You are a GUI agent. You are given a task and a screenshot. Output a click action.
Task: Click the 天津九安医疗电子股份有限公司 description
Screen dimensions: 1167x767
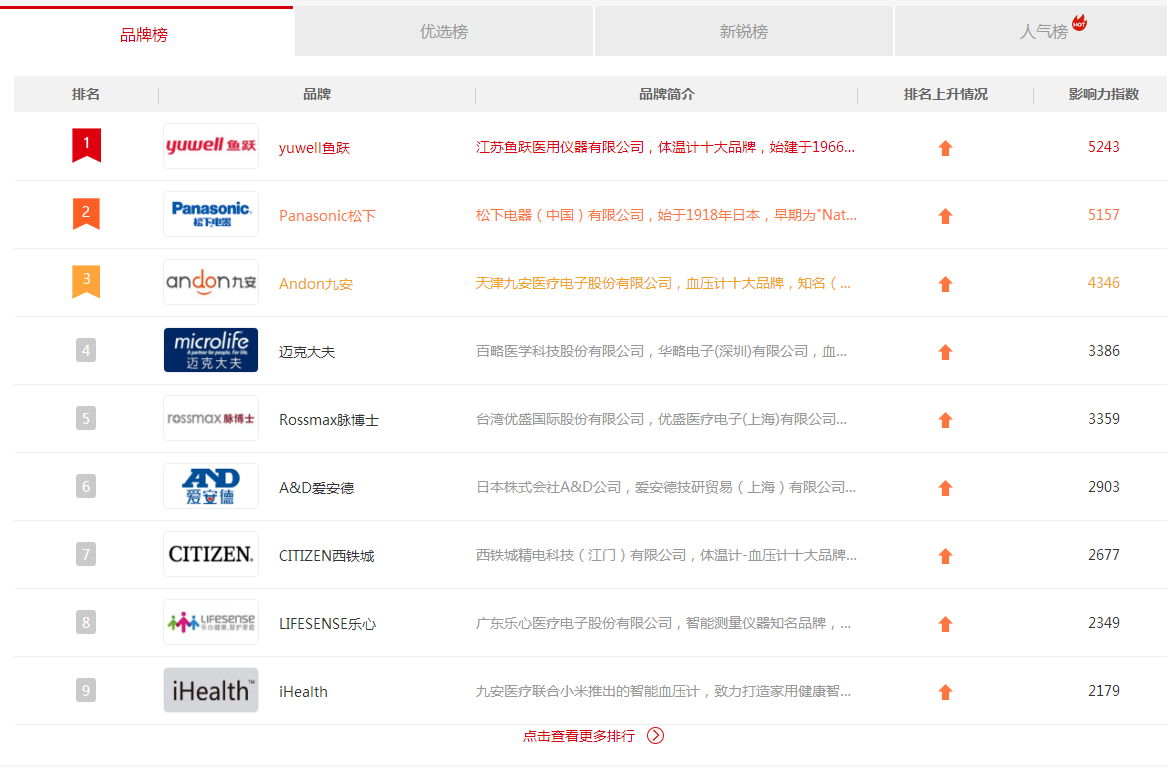click(x=663, y=283)
